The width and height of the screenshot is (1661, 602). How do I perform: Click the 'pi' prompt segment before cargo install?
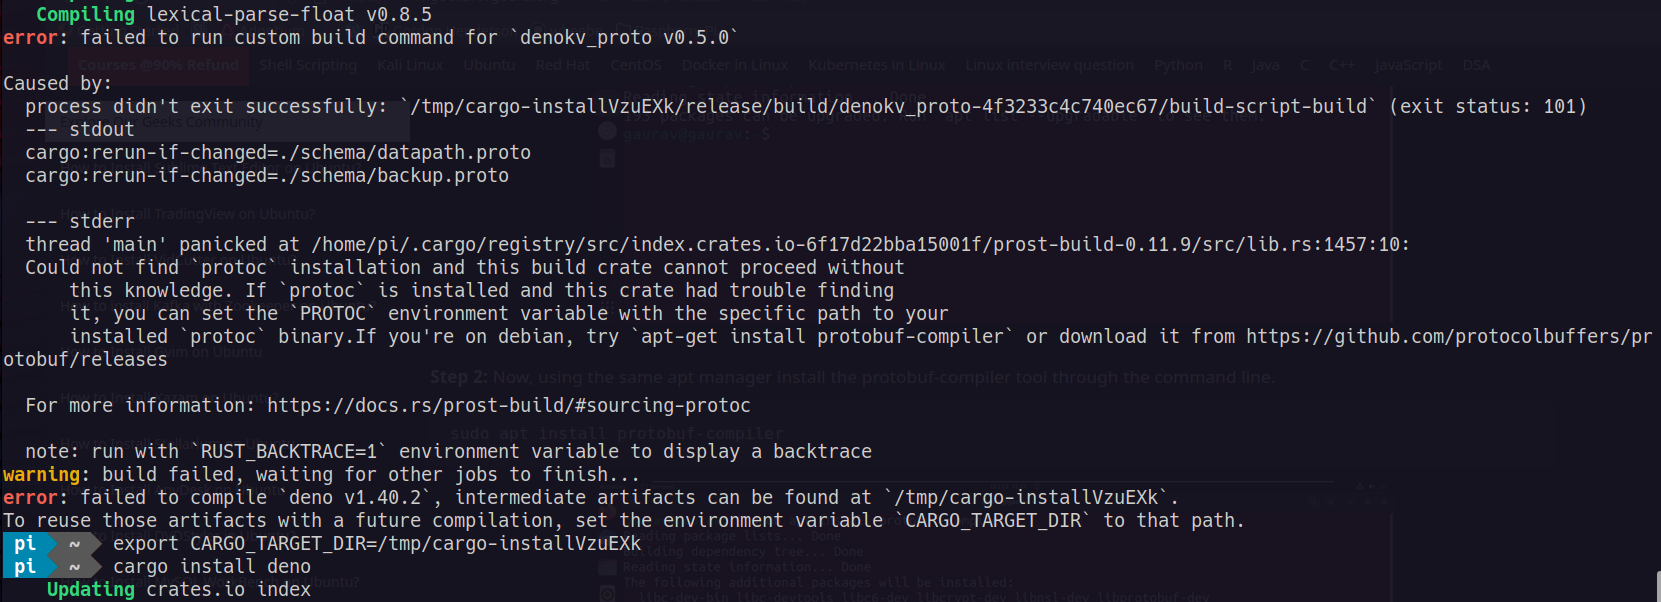(x=25, y=566)
